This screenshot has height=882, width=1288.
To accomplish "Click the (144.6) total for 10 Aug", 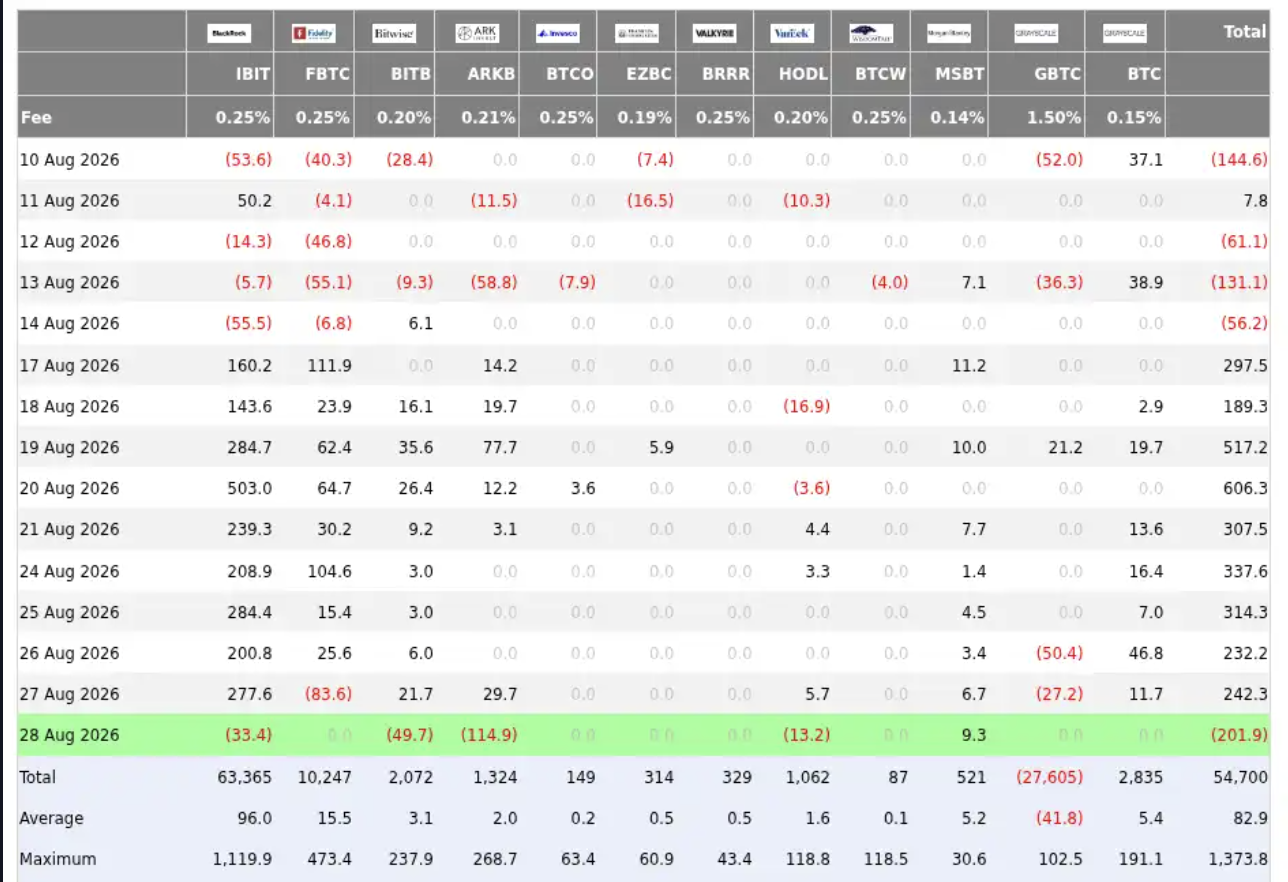I will click(x=1240, y=159).
